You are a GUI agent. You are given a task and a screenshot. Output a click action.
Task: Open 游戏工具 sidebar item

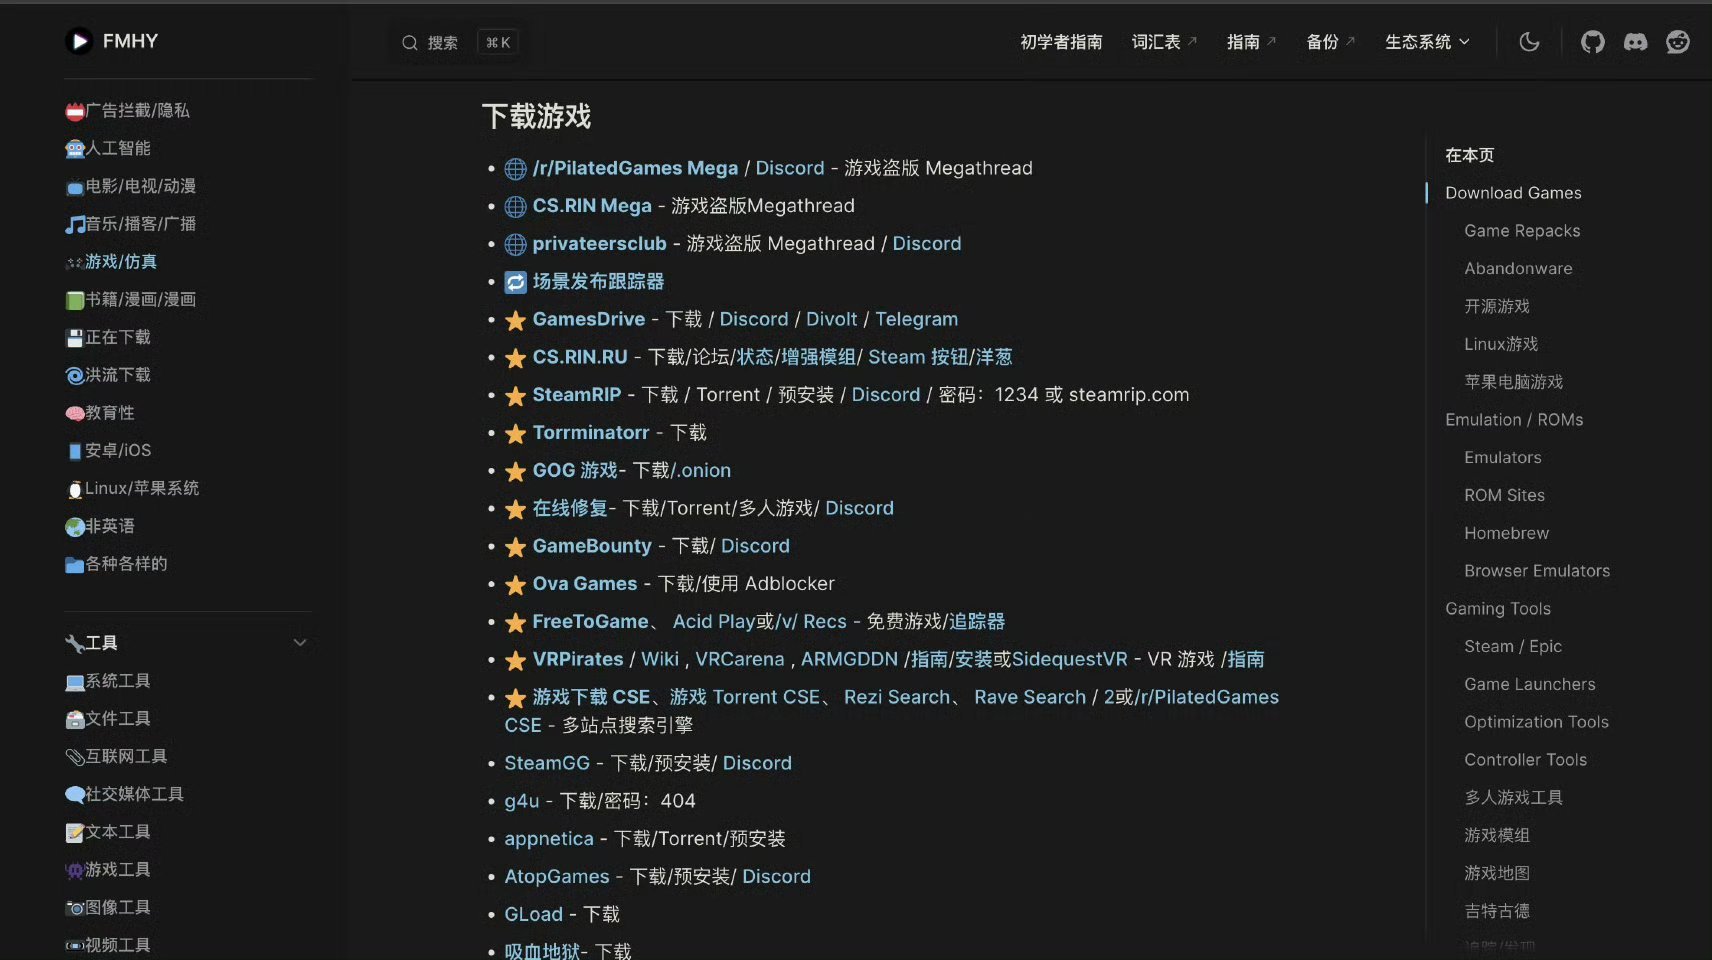[108, 871]
